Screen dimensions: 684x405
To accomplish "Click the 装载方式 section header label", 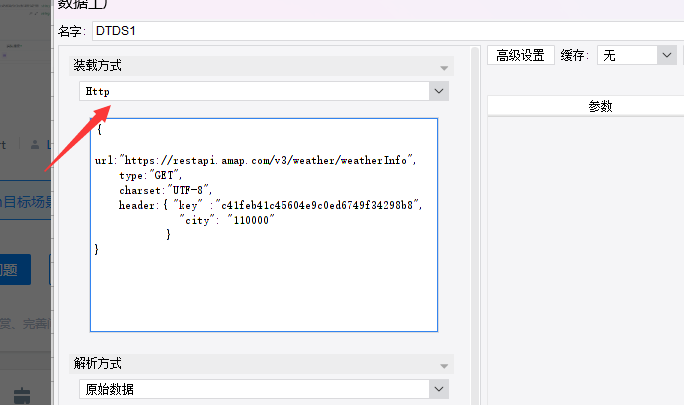I will click(97, 65).
